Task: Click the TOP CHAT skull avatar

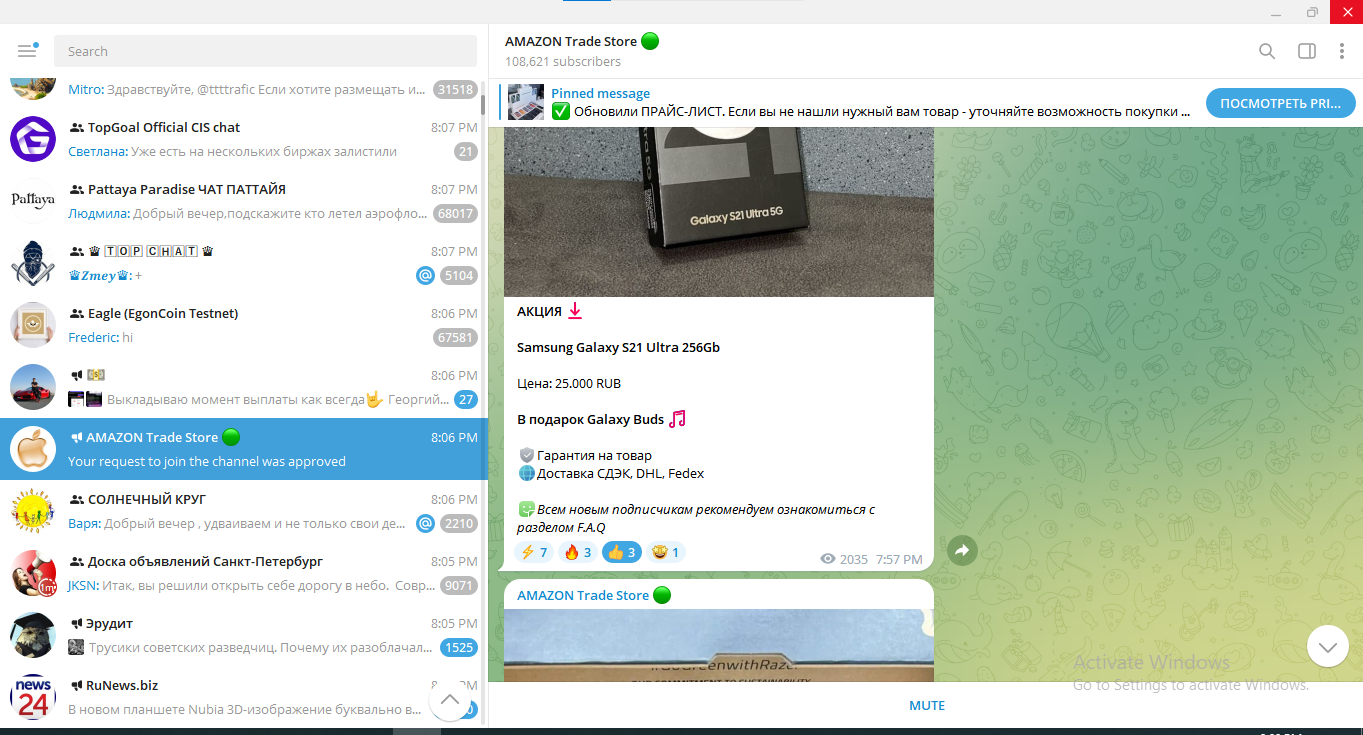Action: (x=33, y=263)
